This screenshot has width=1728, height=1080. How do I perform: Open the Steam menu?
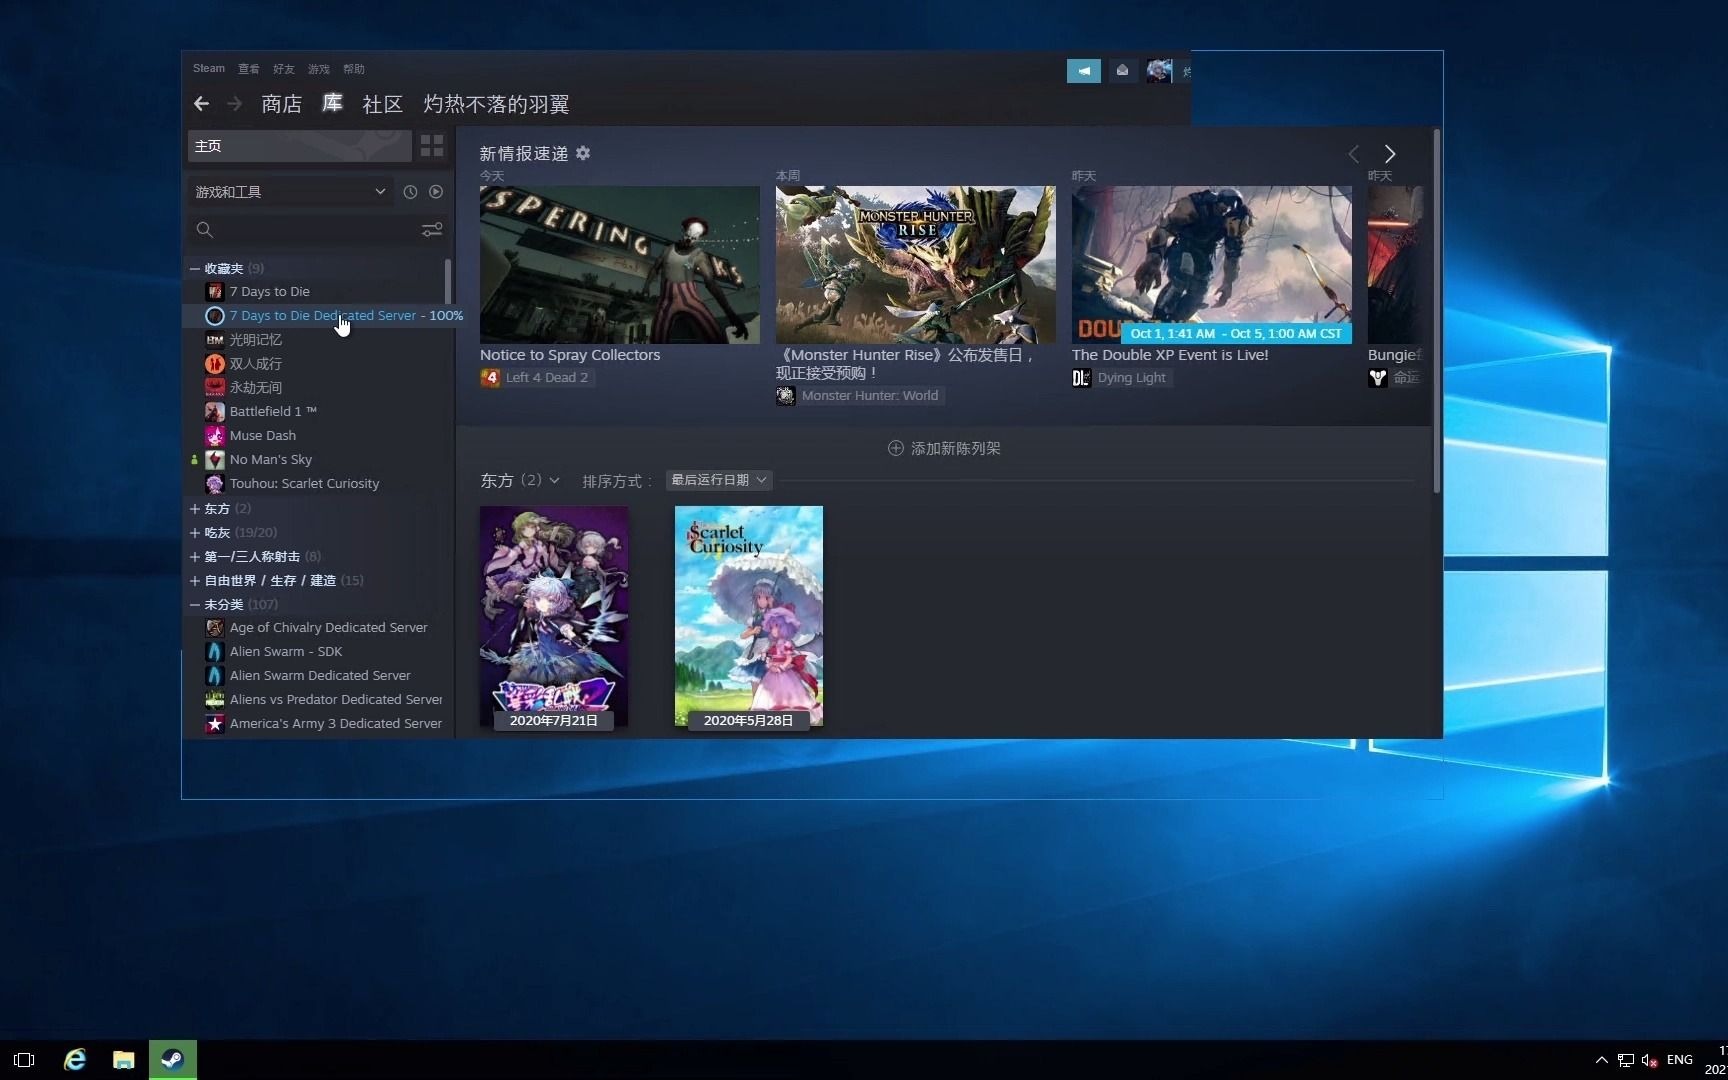tap(209, 69)
